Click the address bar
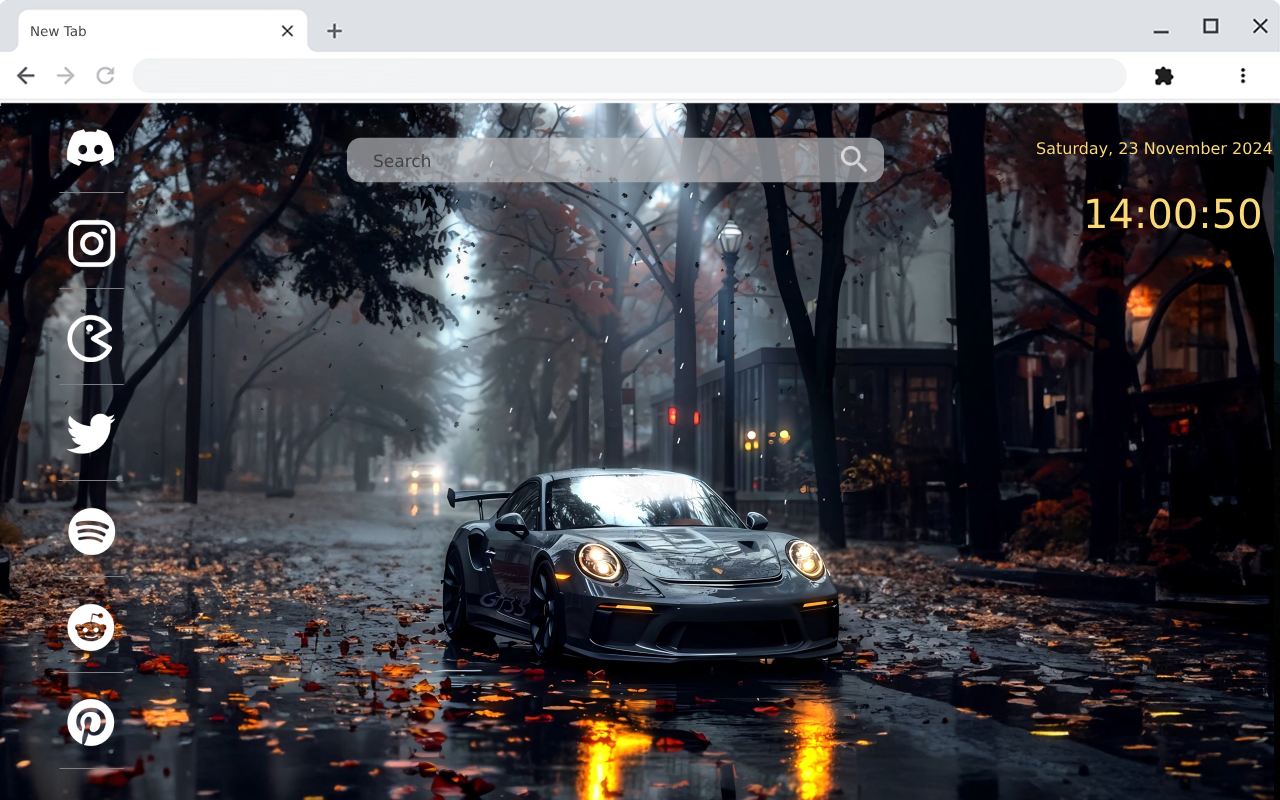The image size is (1280, 800). click(629, 75)
